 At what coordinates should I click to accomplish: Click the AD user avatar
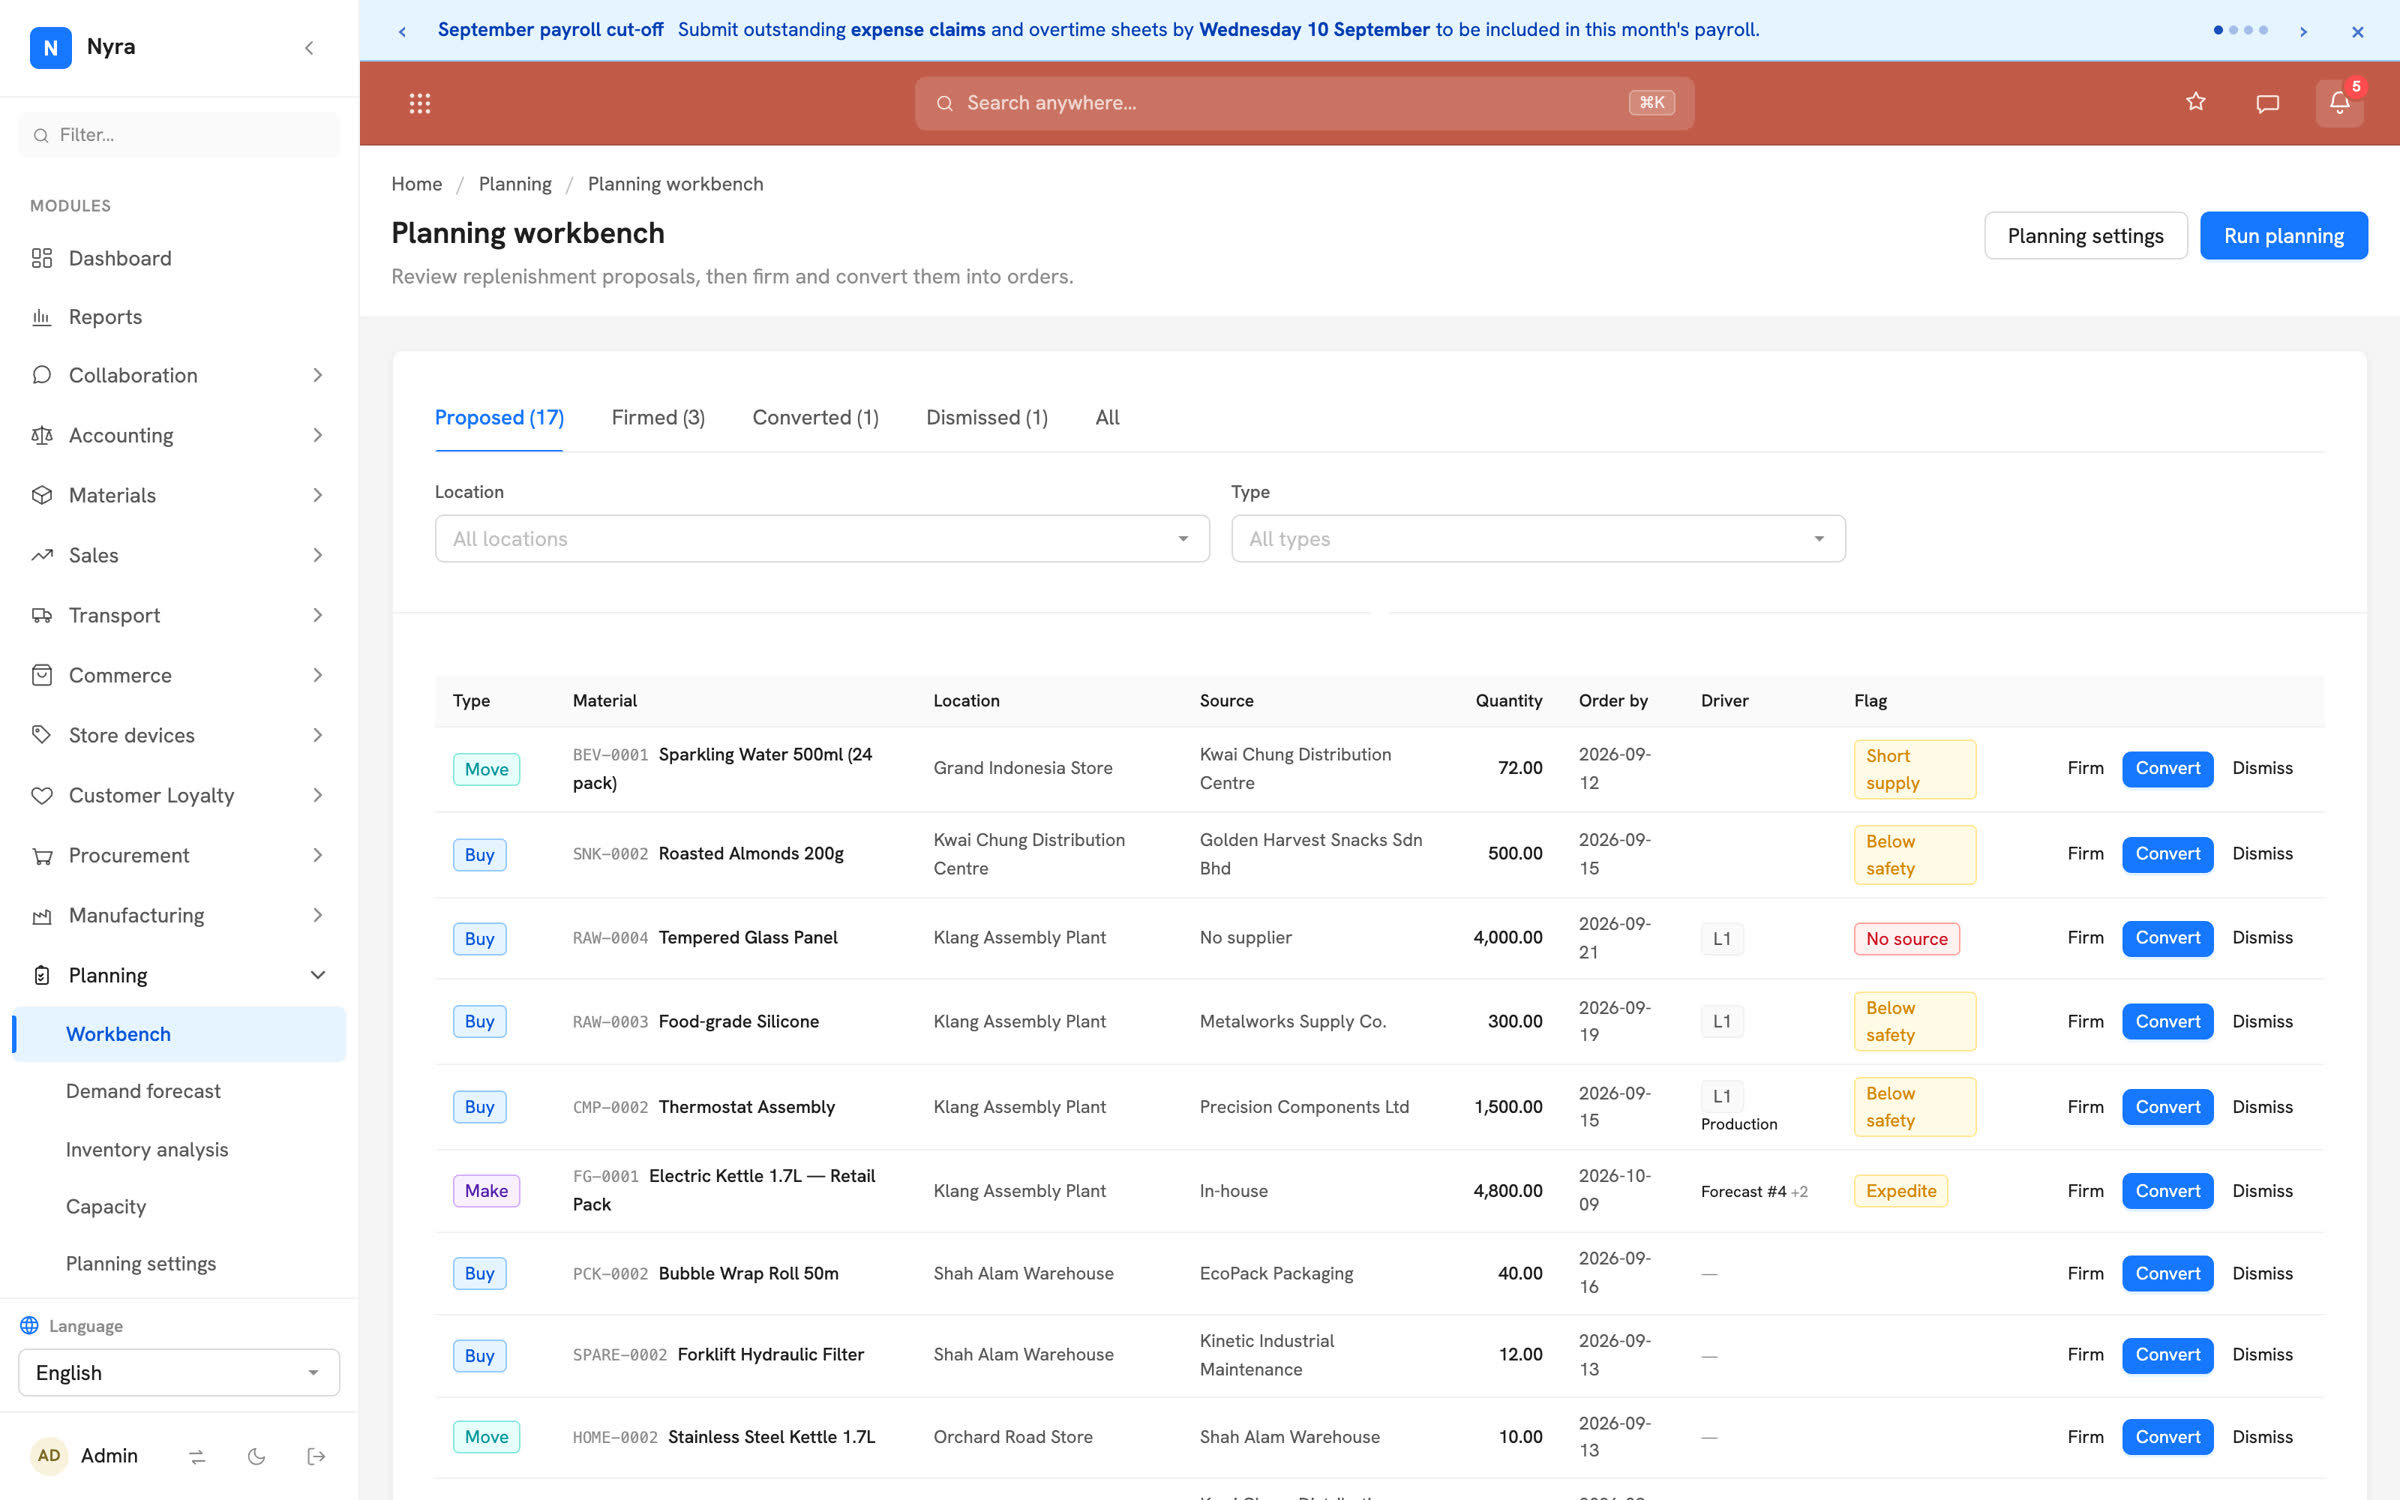pyautogui.click(x=49, y=1456)
